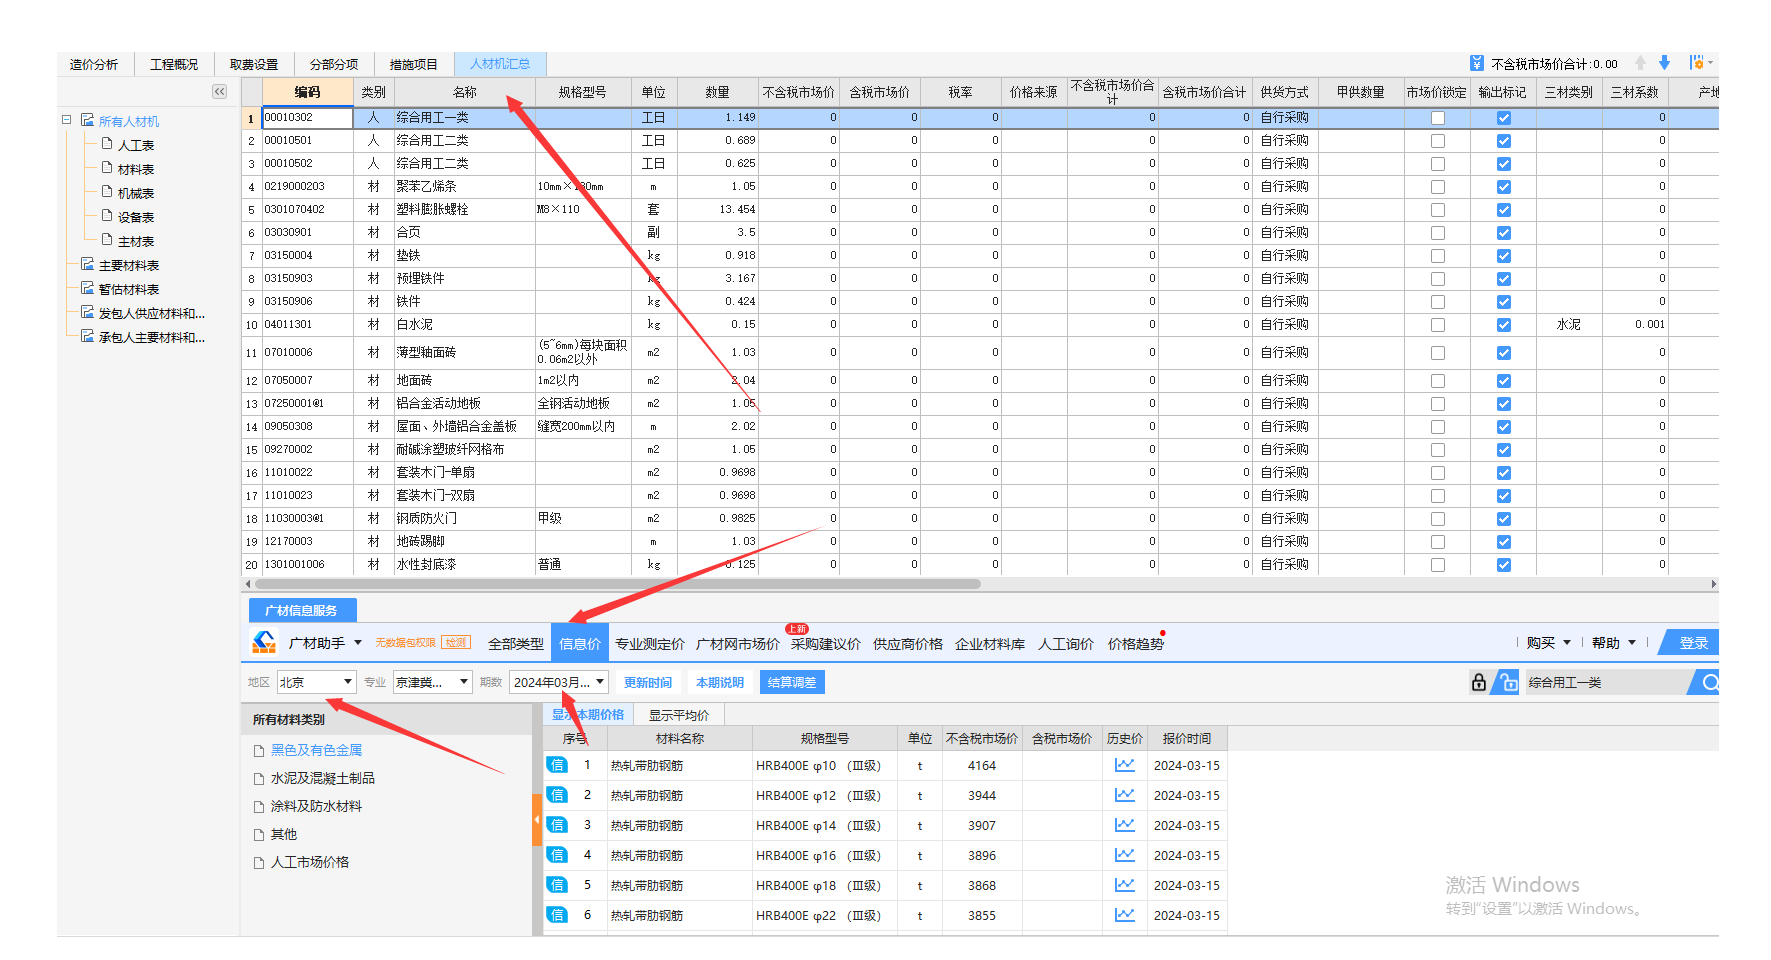Viewport: 1771px width, 960px height.
Task: Collapse the 所有人材机 tree node
Action: pos(66,120)
